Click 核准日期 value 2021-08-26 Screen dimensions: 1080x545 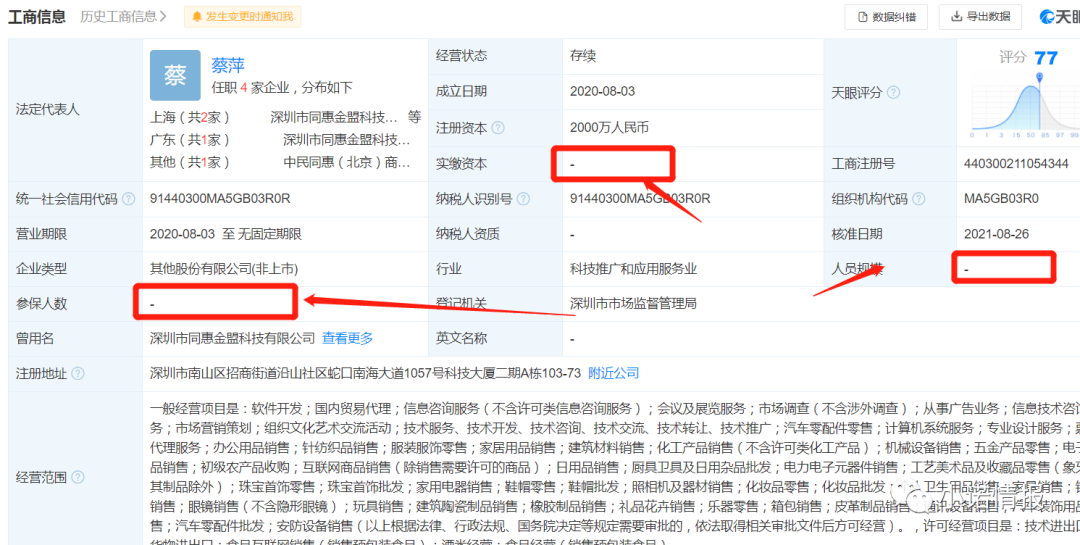pyautogui.click(x=997, y=234)
